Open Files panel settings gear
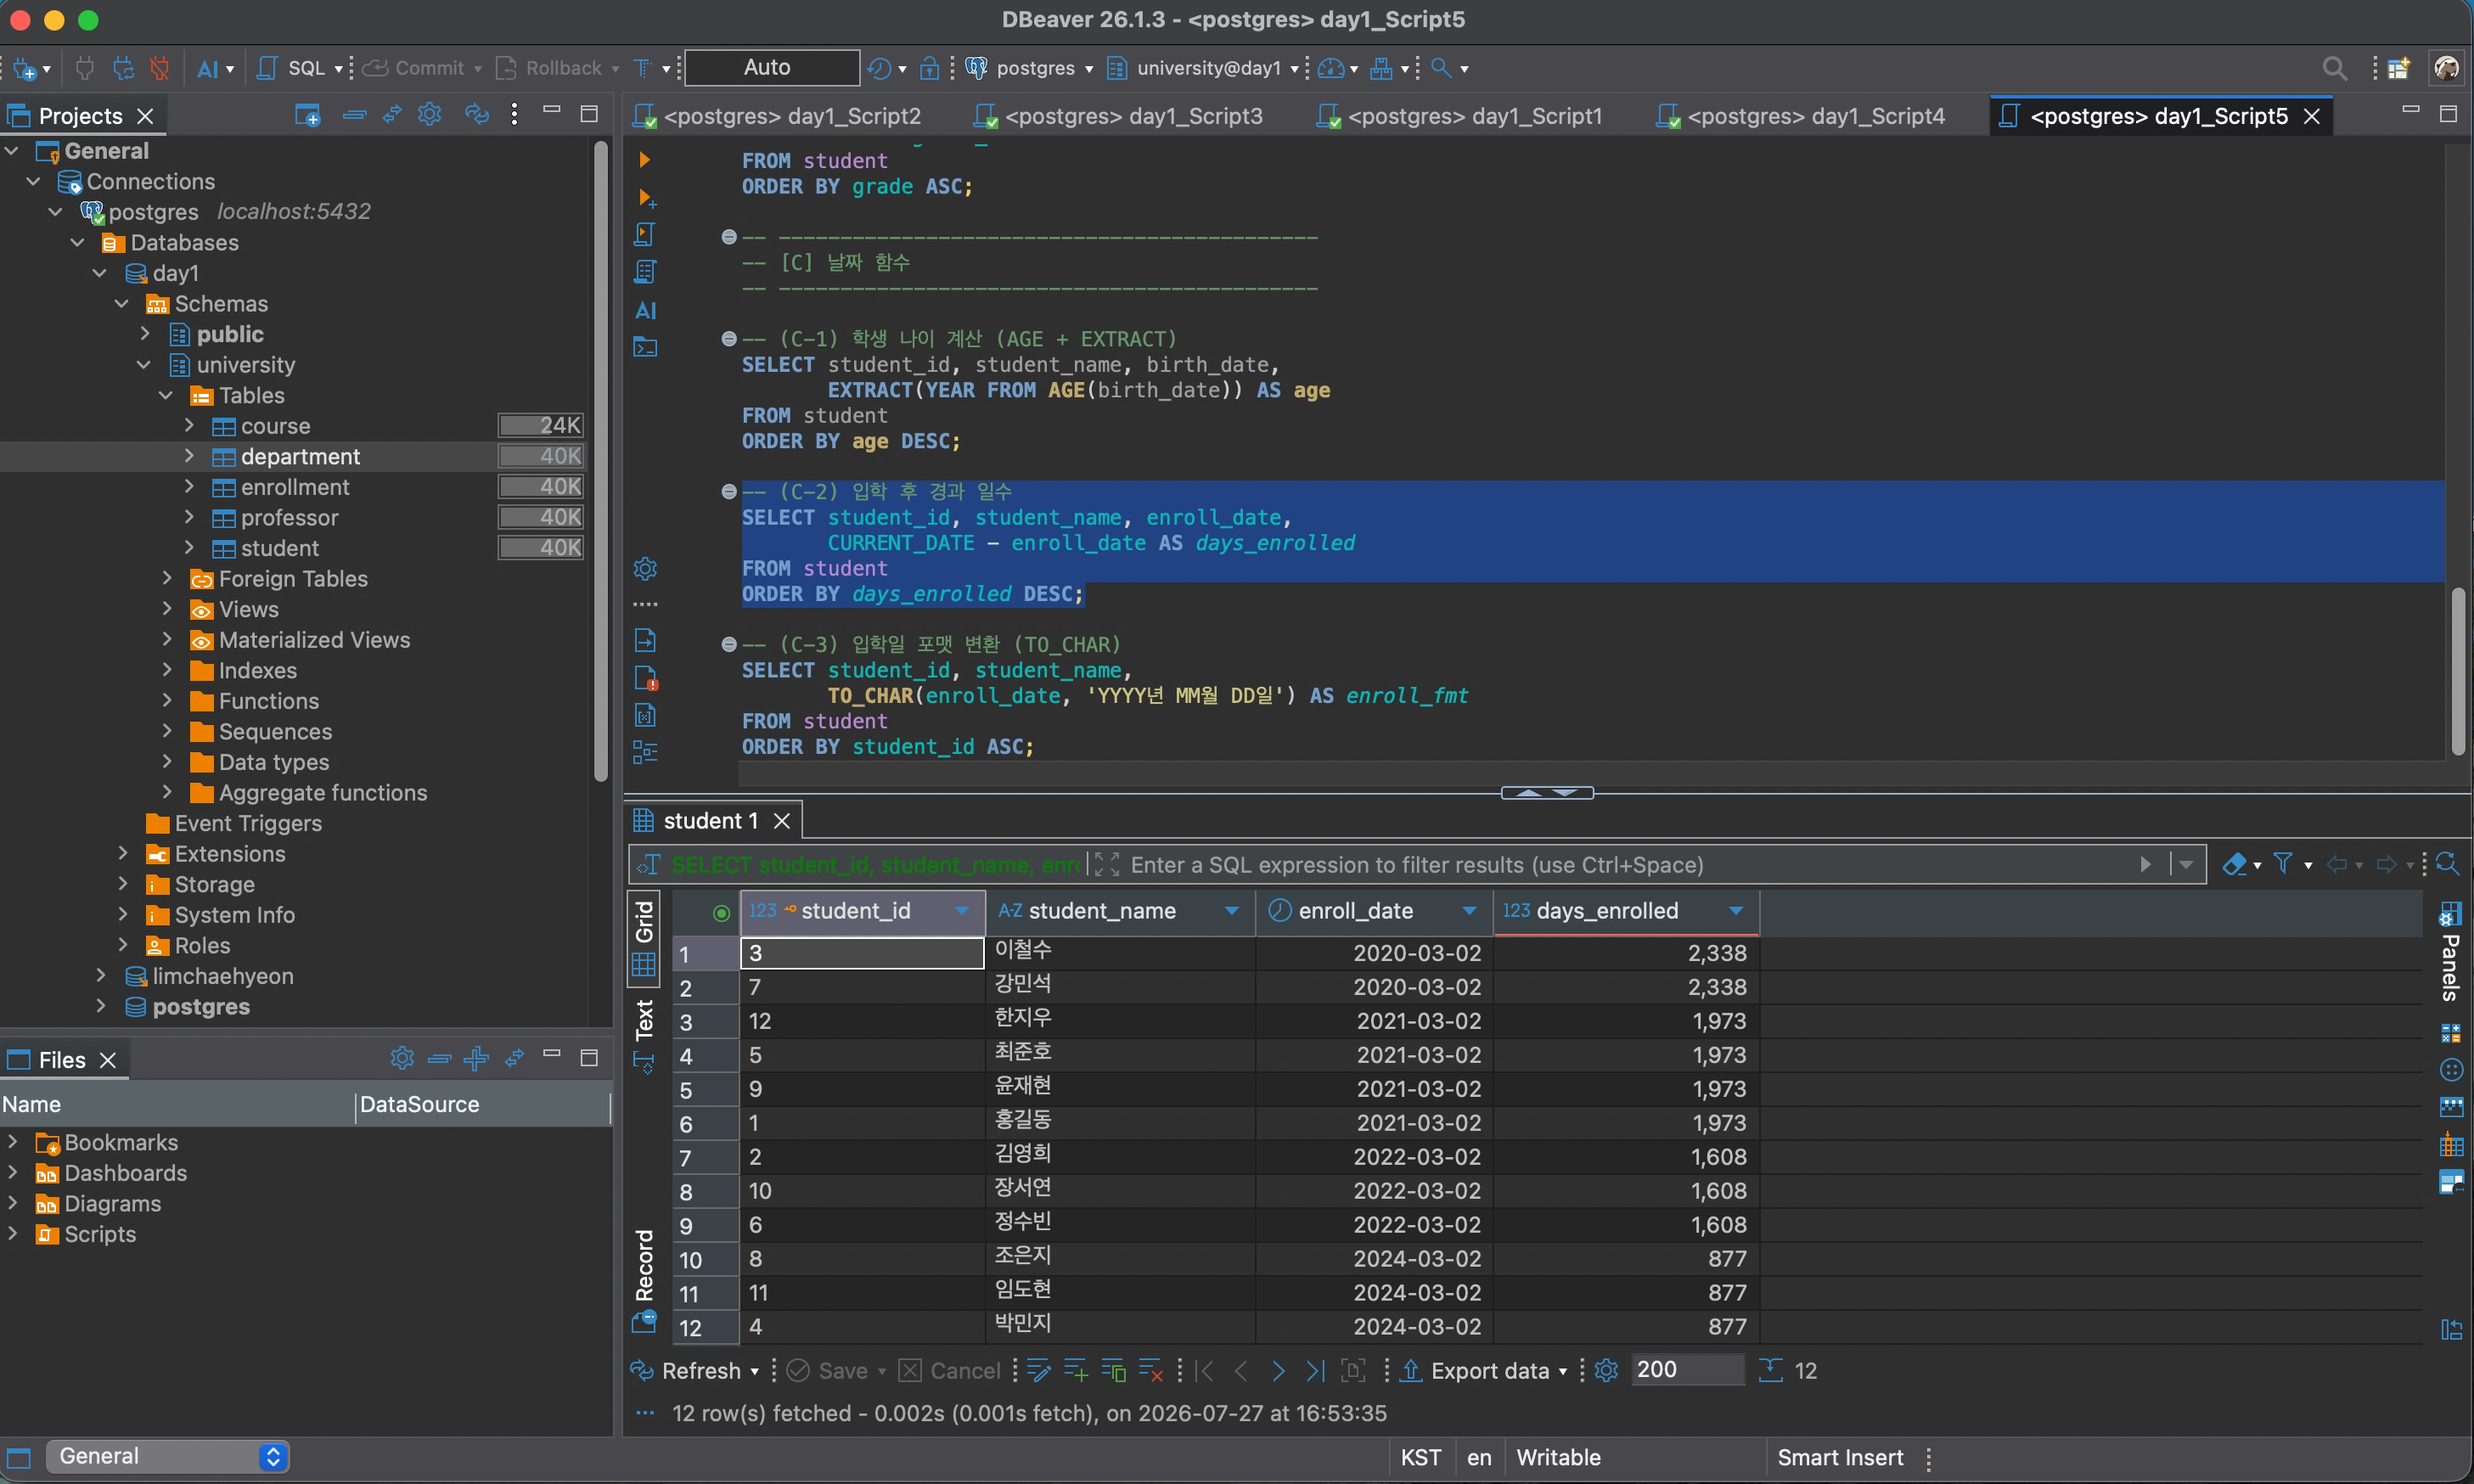 point(402,1058)
